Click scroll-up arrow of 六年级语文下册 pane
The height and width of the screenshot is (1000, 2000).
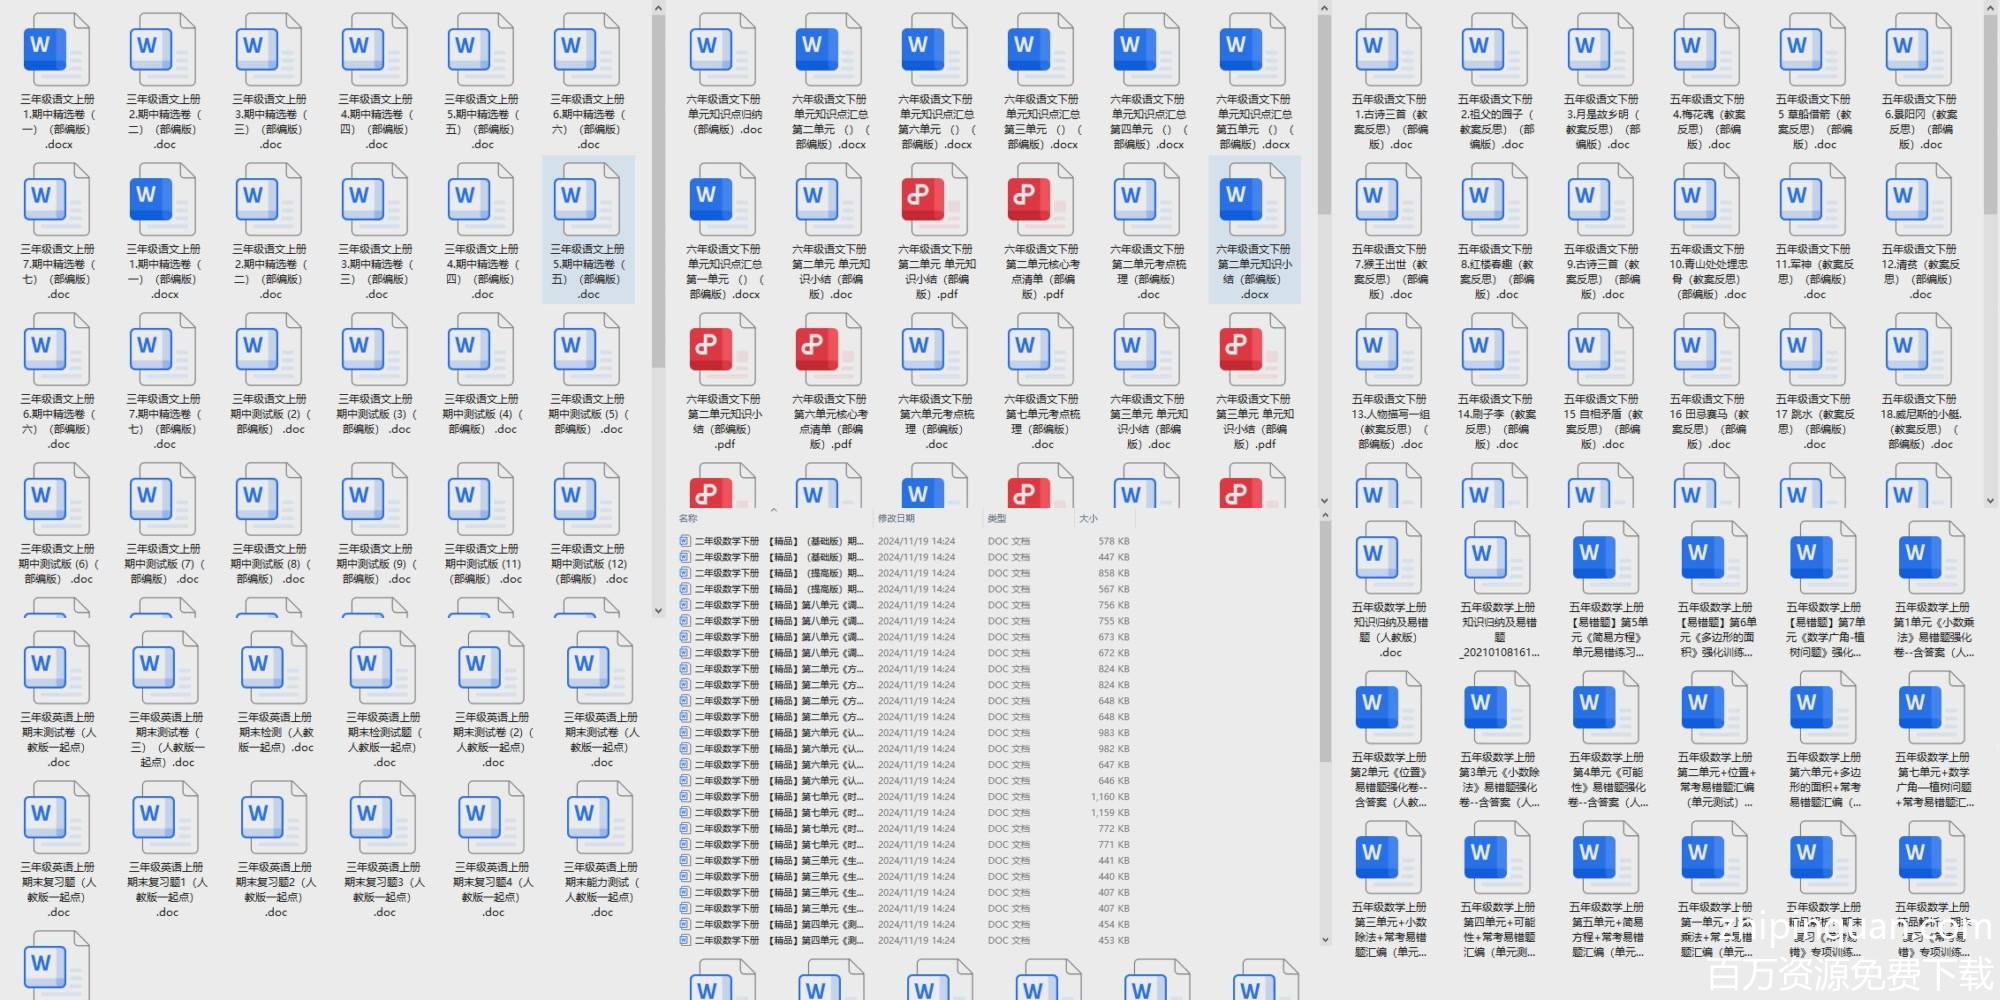click(1324, 9)
